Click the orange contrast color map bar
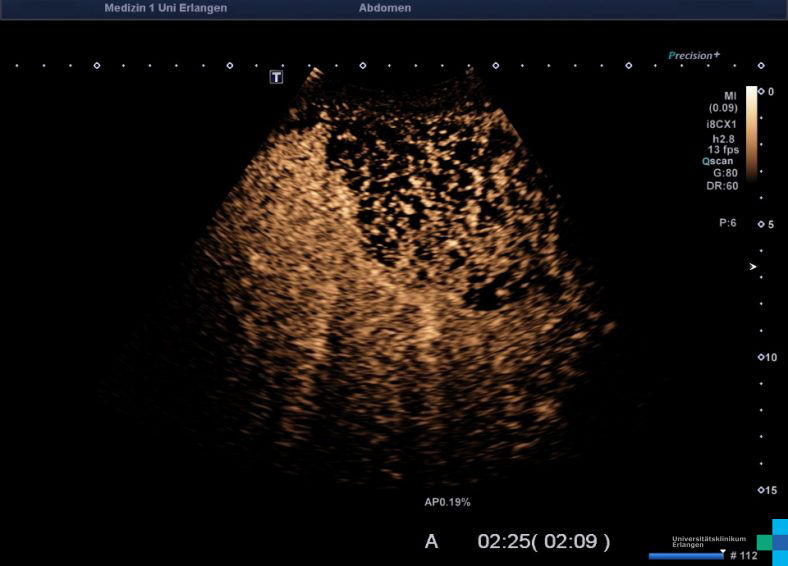The width and height of the screenshot is (788, 566). click(751, 130)
